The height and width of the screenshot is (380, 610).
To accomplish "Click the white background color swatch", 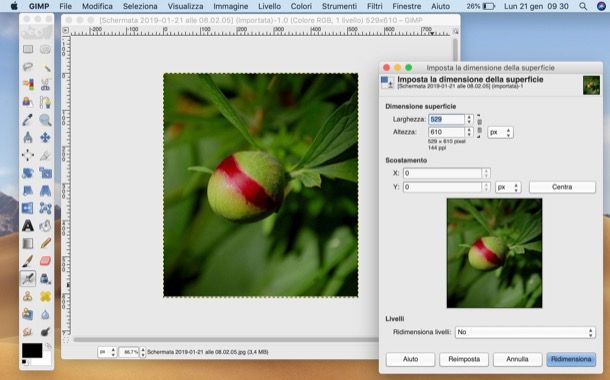I will 47,359.
